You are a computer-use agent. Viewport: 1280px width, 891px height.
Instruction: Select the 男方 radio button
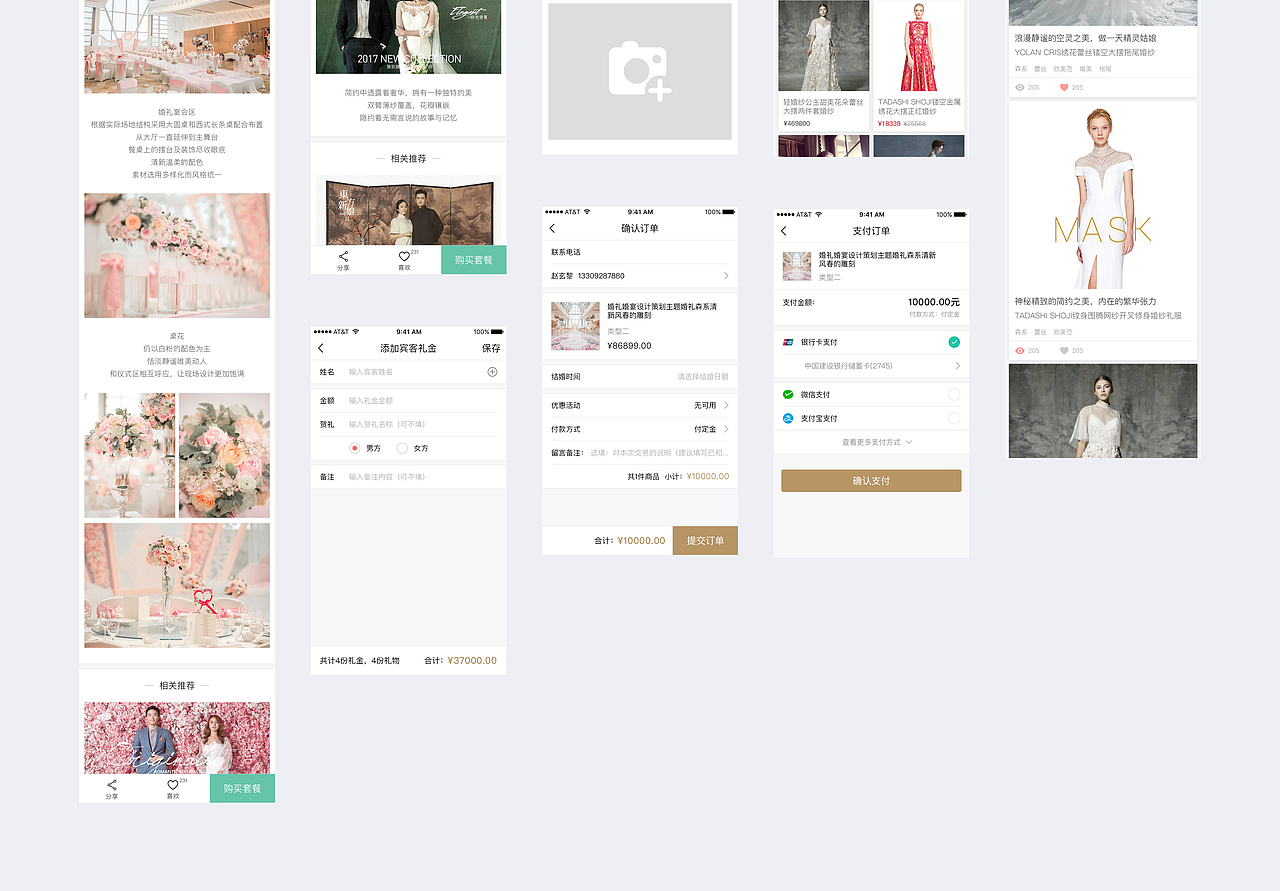[x=354, y=448]
